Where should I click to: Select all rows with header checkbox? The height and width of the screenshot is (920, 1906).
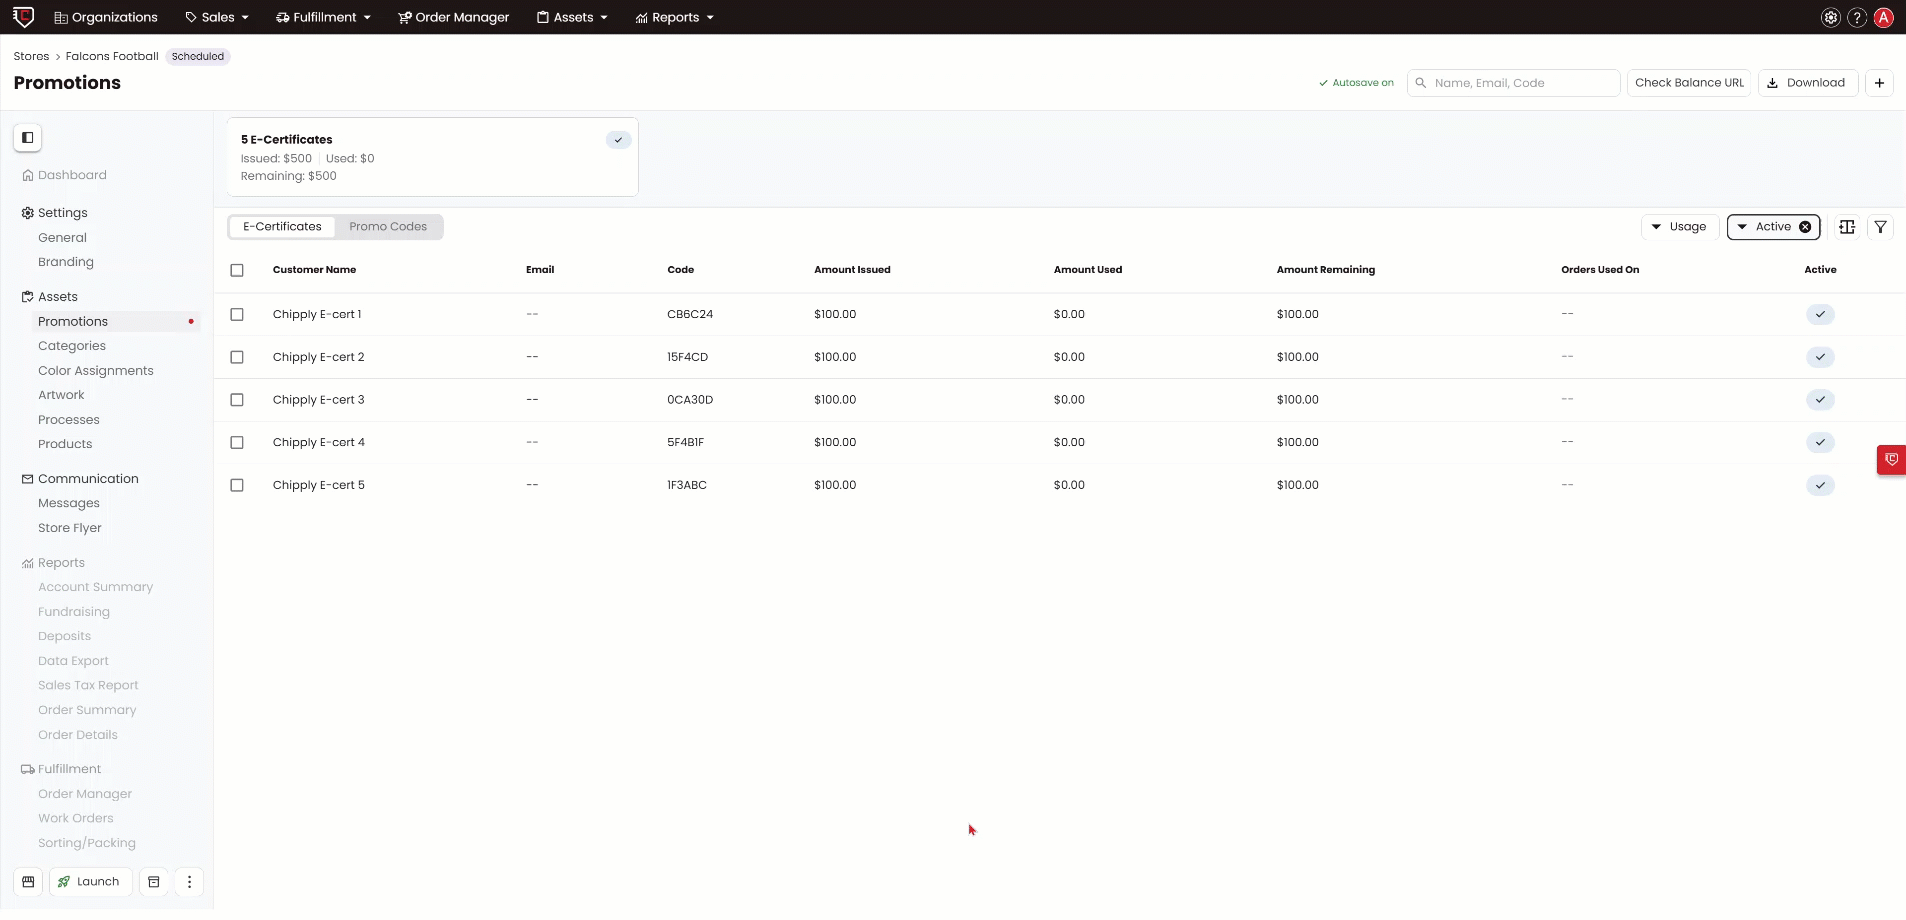click(237, 270)
